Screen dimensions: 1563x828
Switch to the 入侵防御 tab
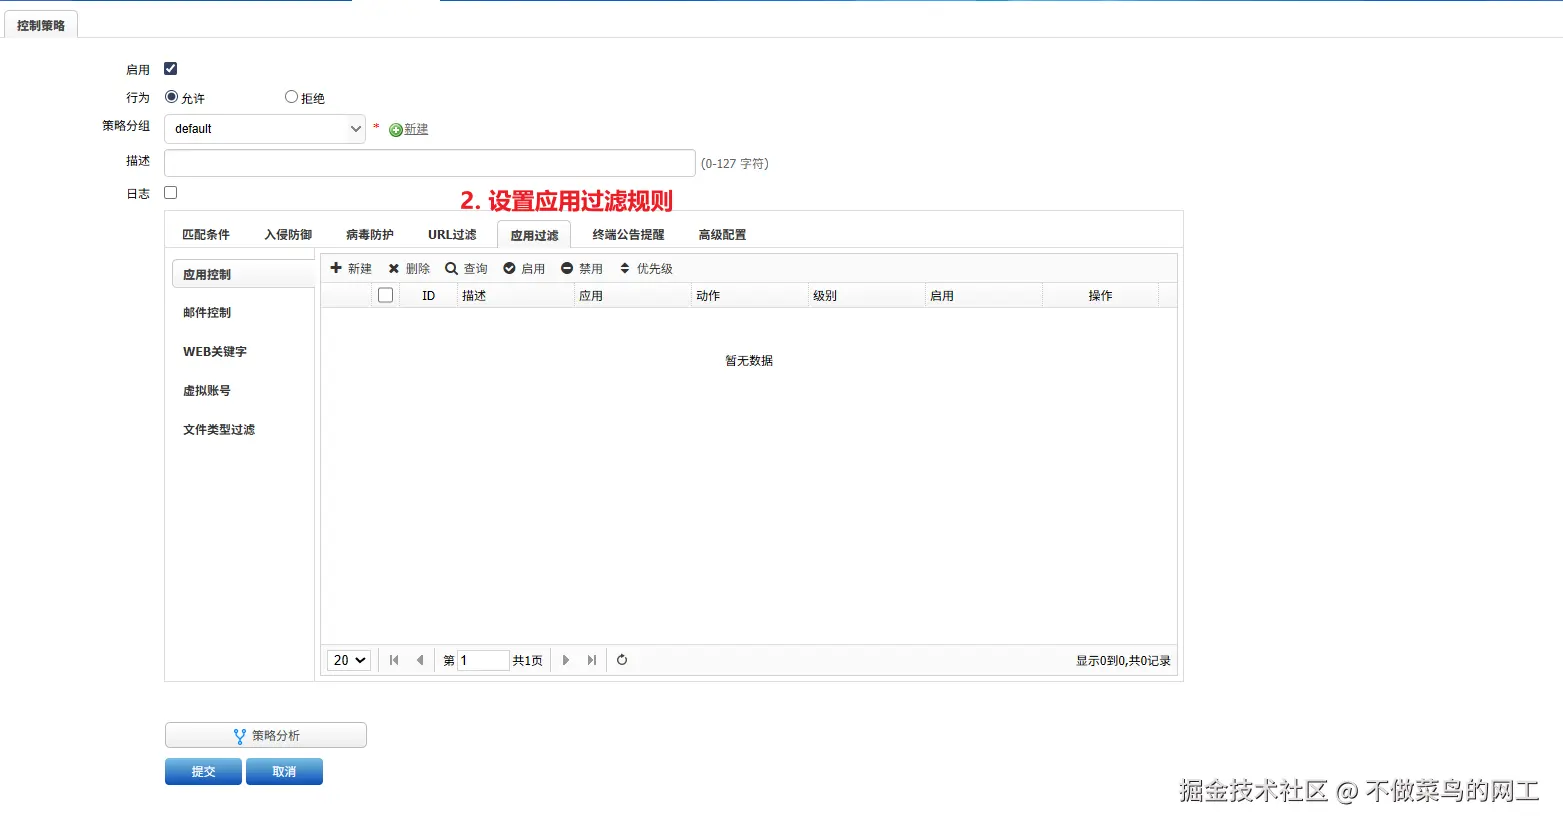288,235
